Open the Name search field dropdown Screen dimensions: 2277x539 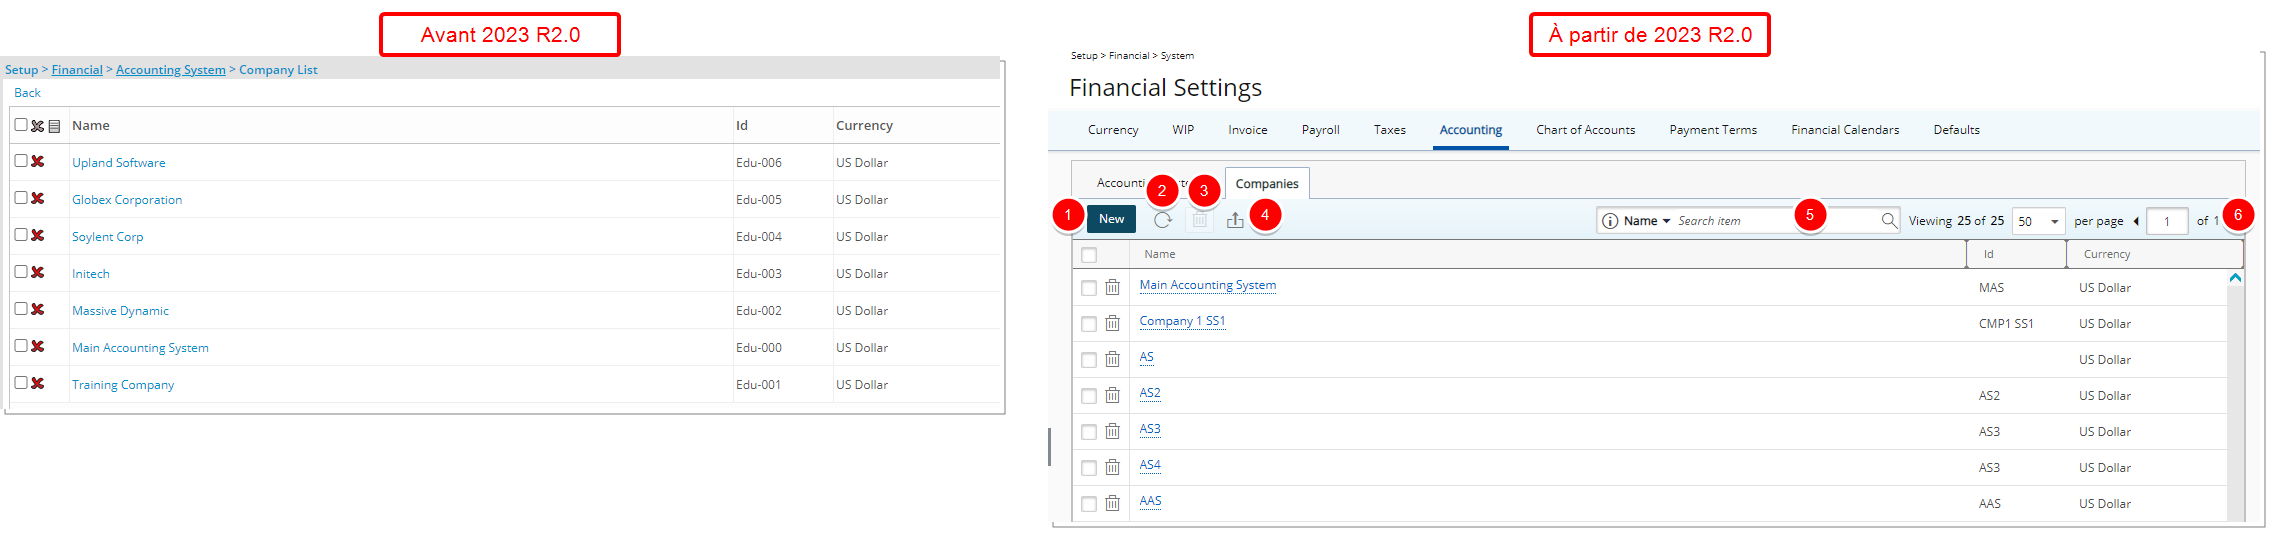tap(1647, 221)
